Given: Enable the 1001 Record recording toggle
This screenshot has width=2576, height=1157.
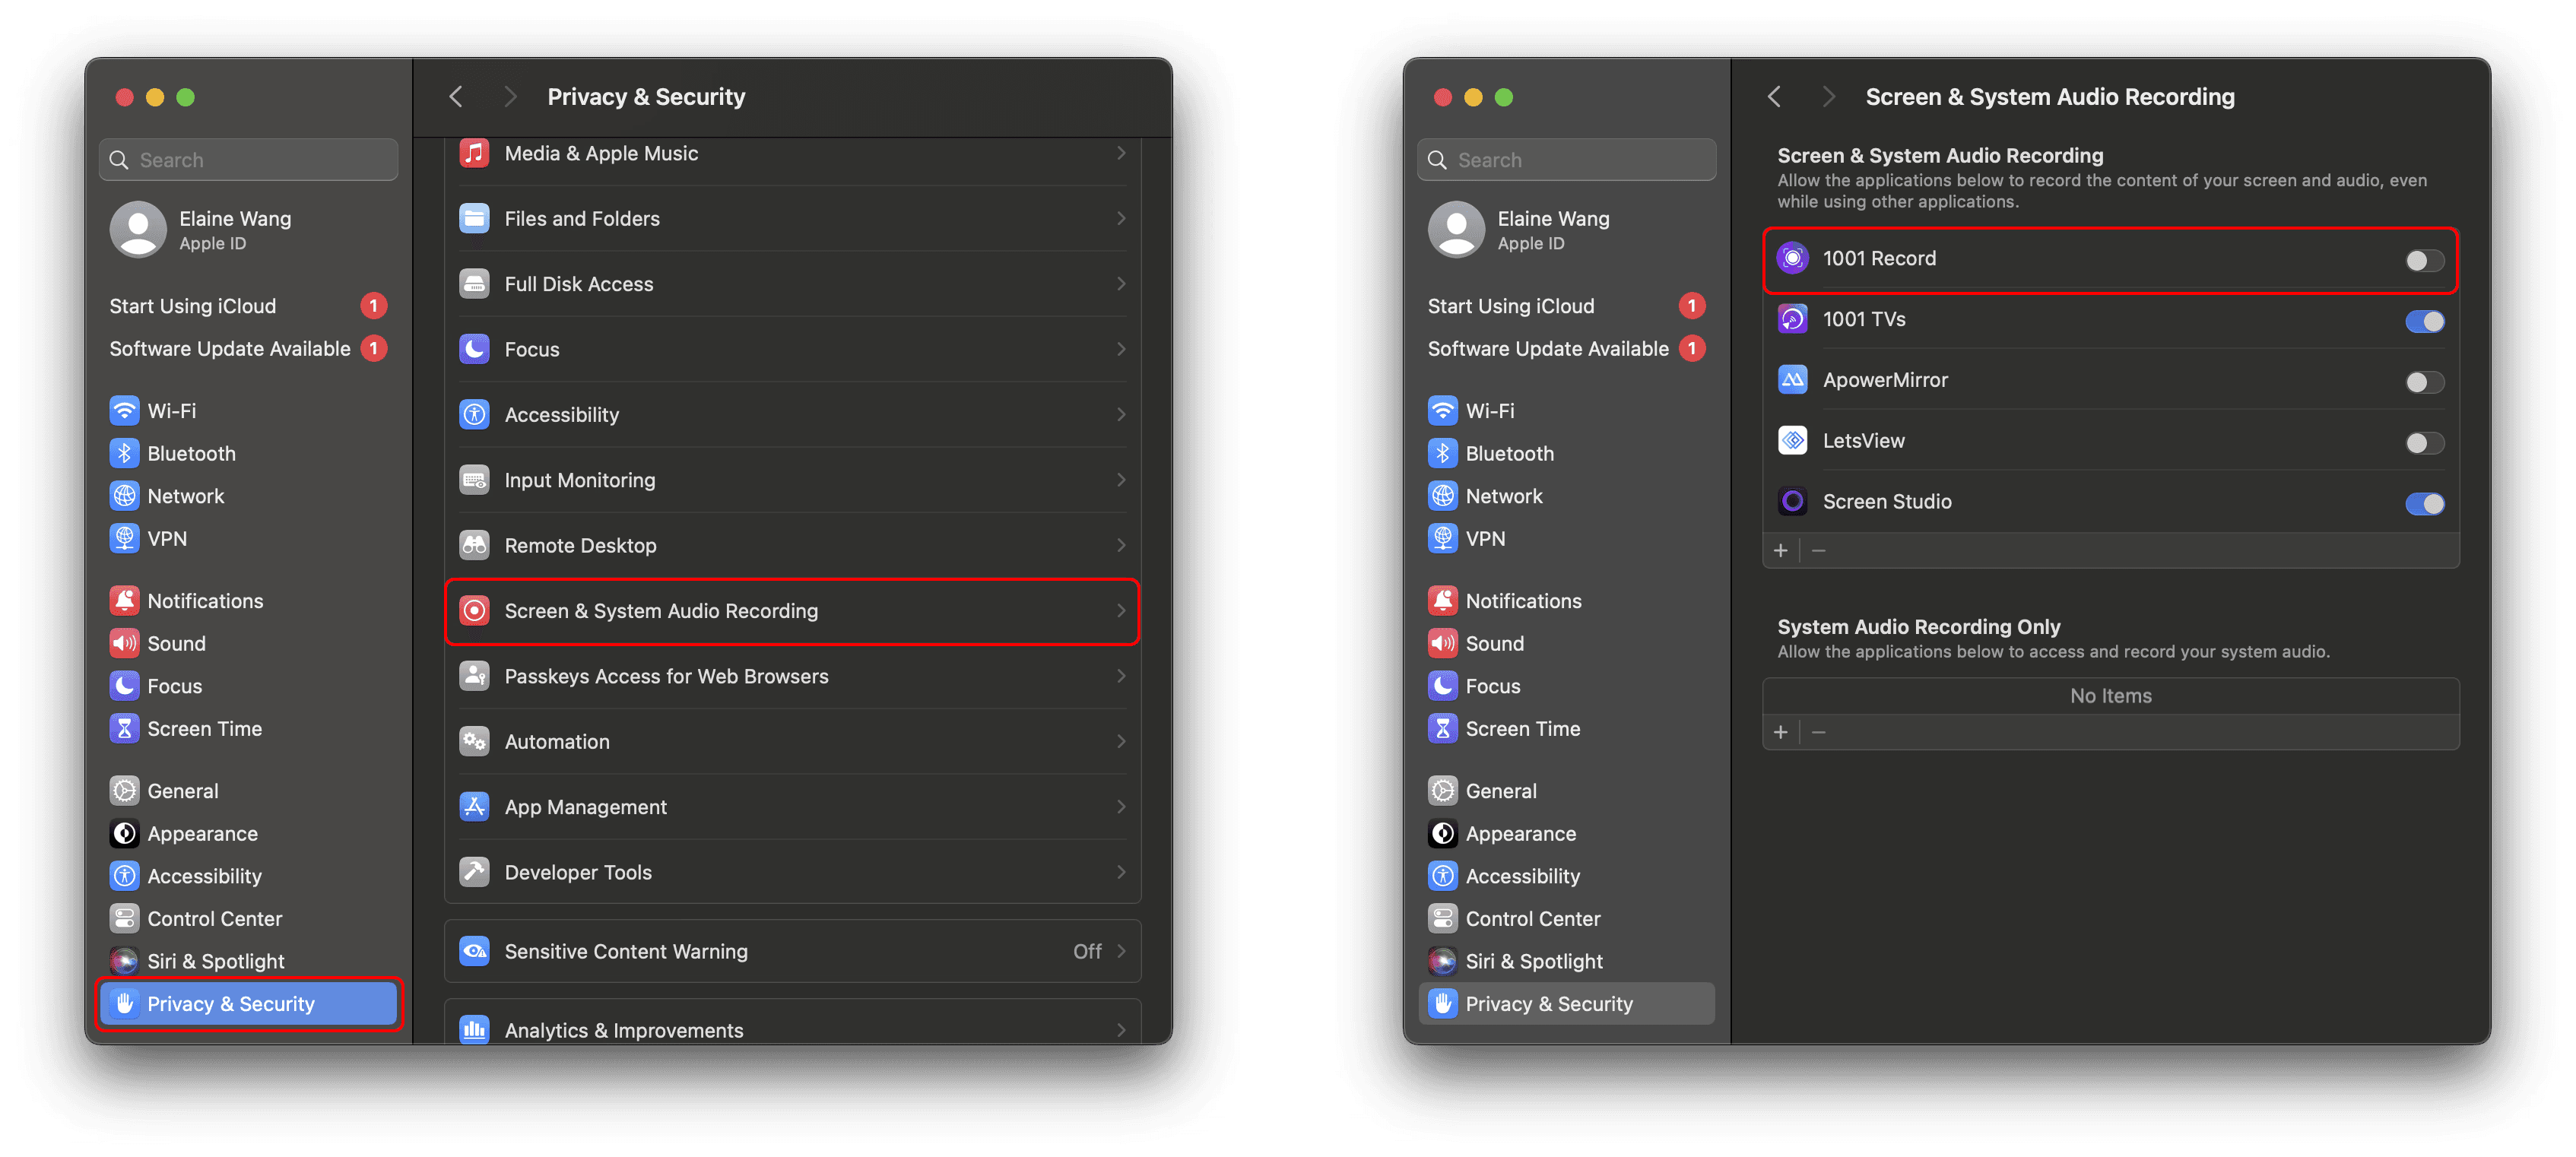Looking at the screenshot, I should [2423, 260].
